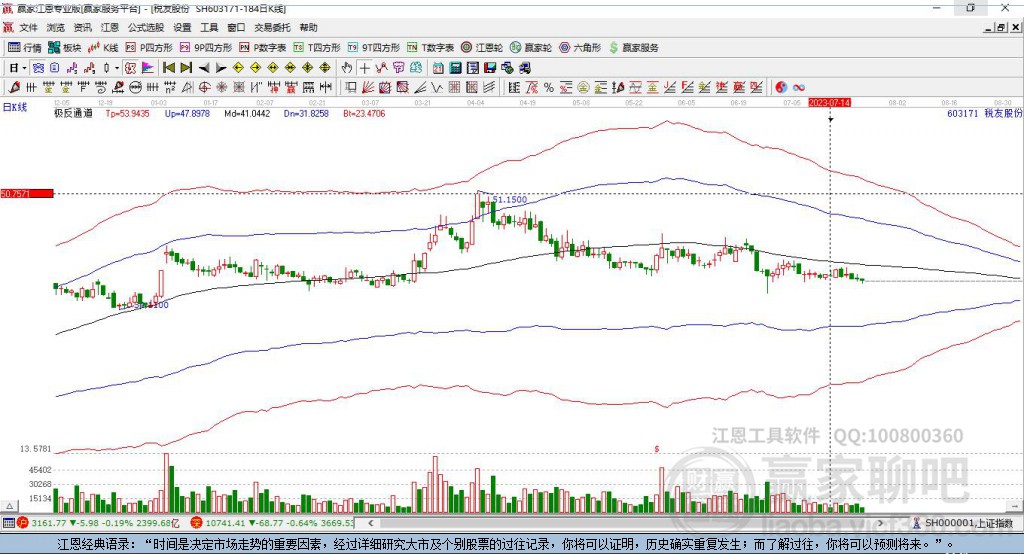1024x554 pixels.
Task: Click the black left arrow icon
Action: [204, 68]
